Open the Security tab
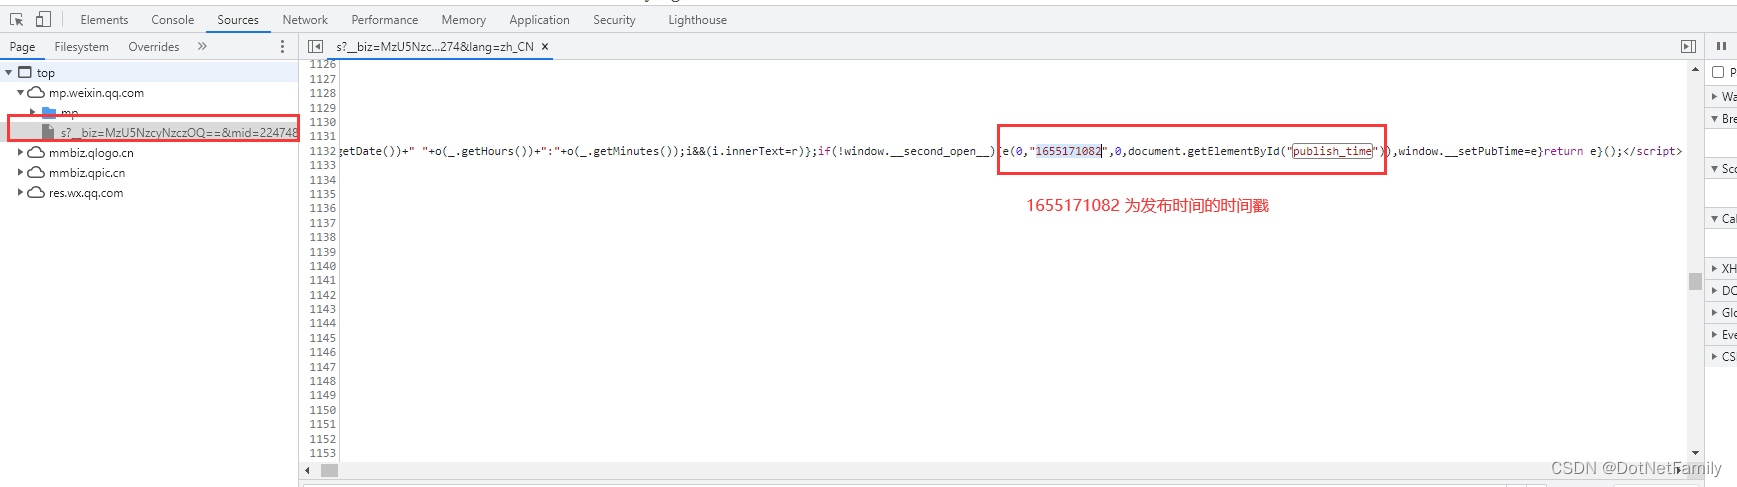The width and height of the screenshot is (1737, 487). tap(614, 20)
